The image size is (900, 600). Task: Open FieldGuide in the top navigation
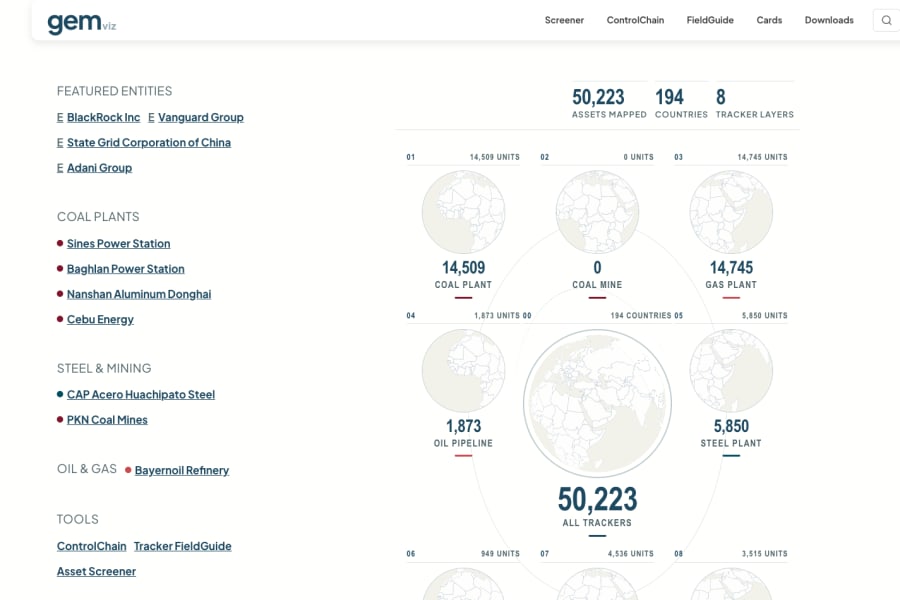pos(710,20)
